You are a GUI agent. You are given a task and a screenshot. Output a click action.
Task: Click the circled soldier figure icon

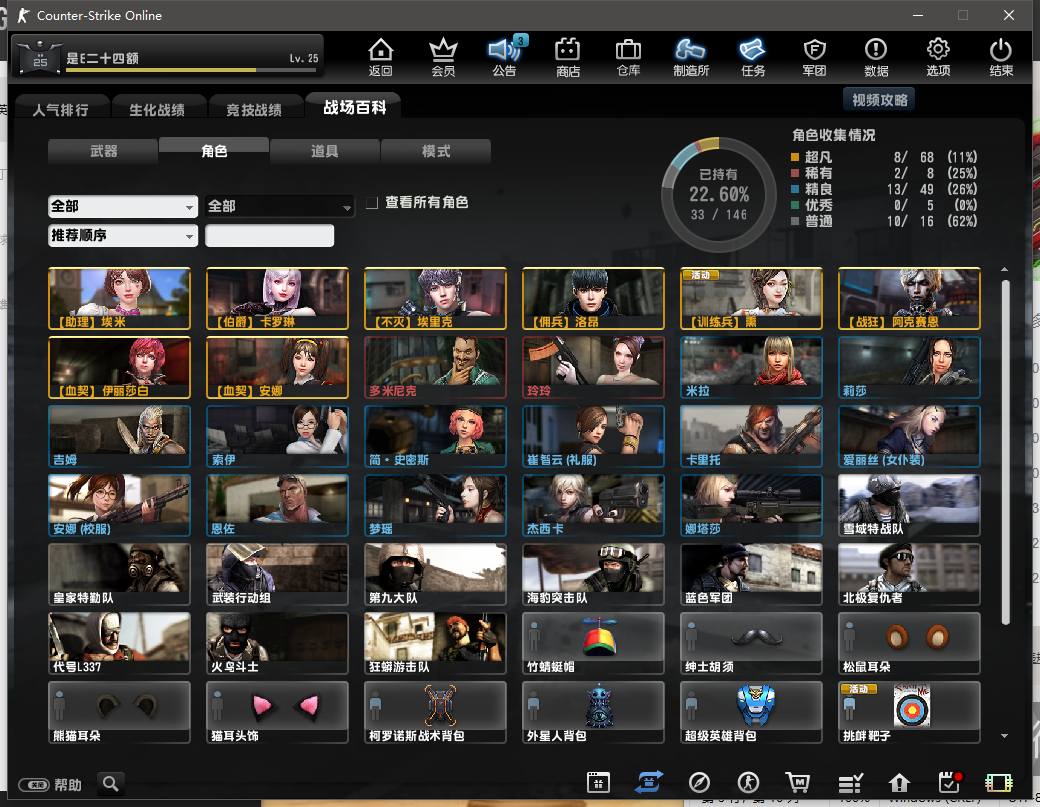click(x=749, y=782)
